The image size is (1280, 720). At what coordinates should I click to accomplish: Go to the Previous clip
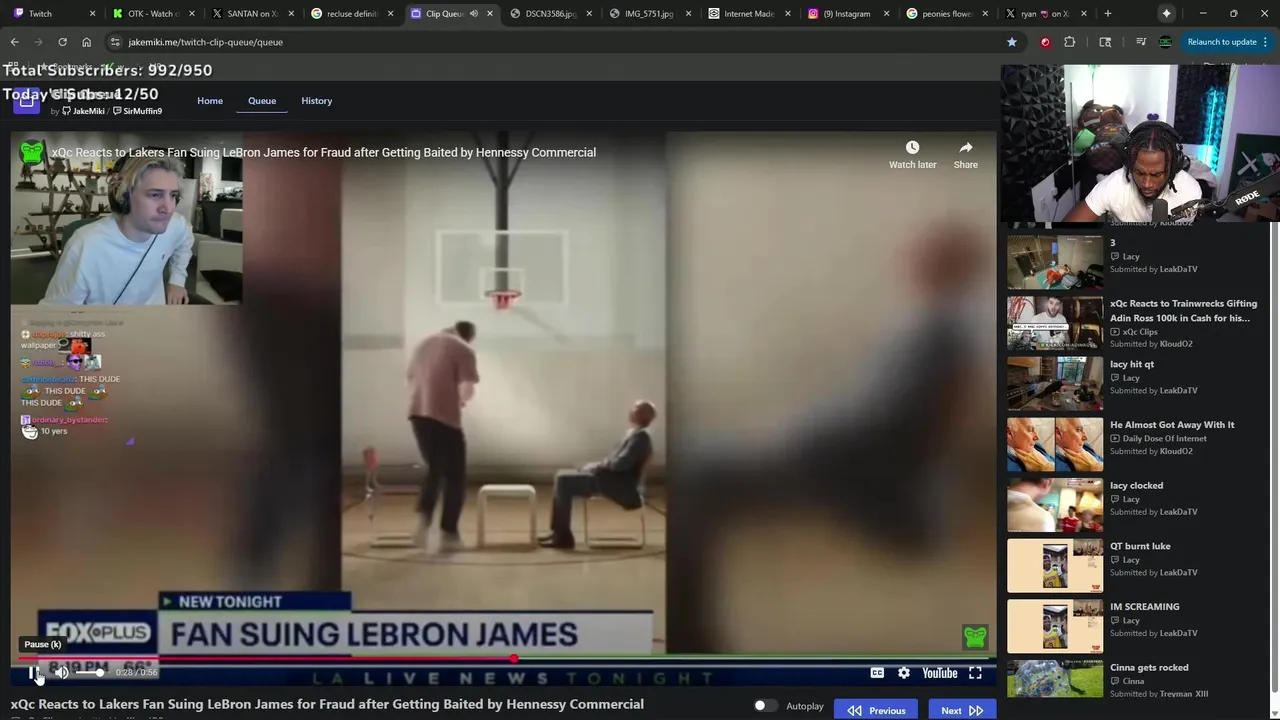[x=876, y=710]
